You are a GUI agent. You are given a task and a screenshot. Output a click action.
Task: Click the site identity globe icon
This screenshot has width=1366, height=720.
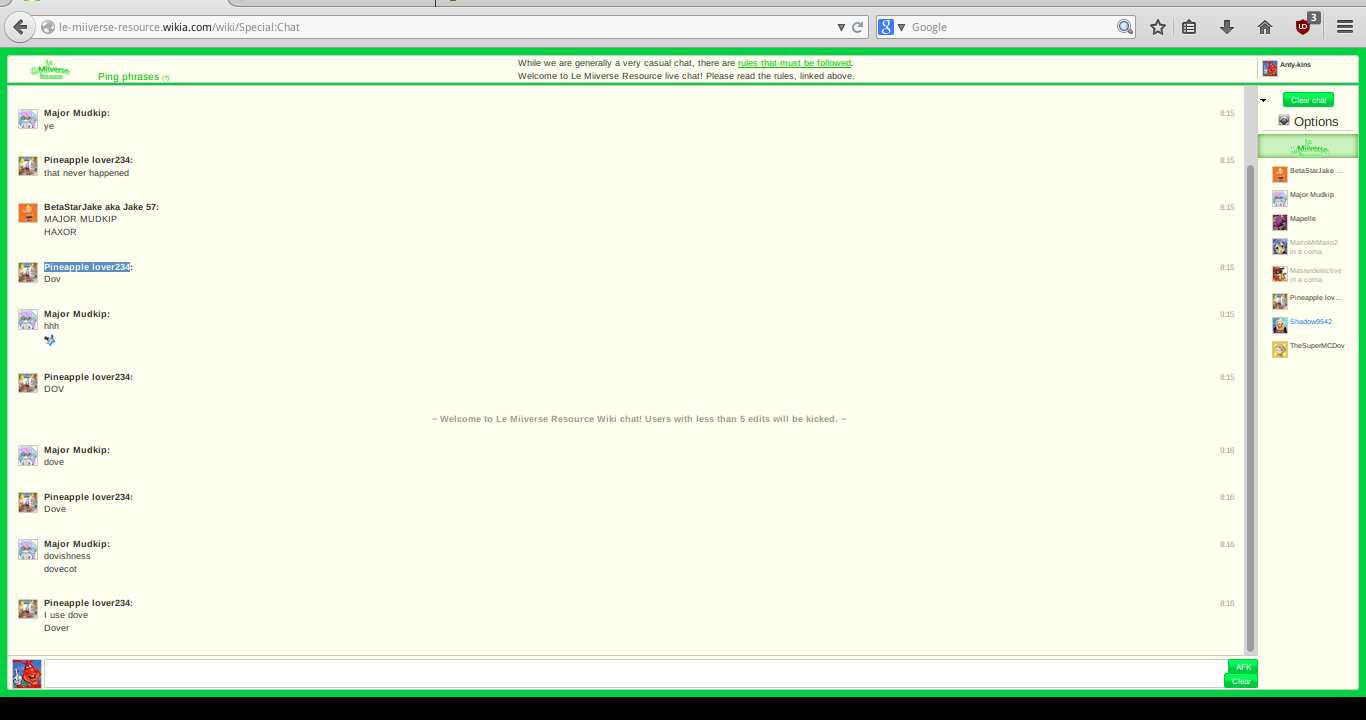click(48, 27)
